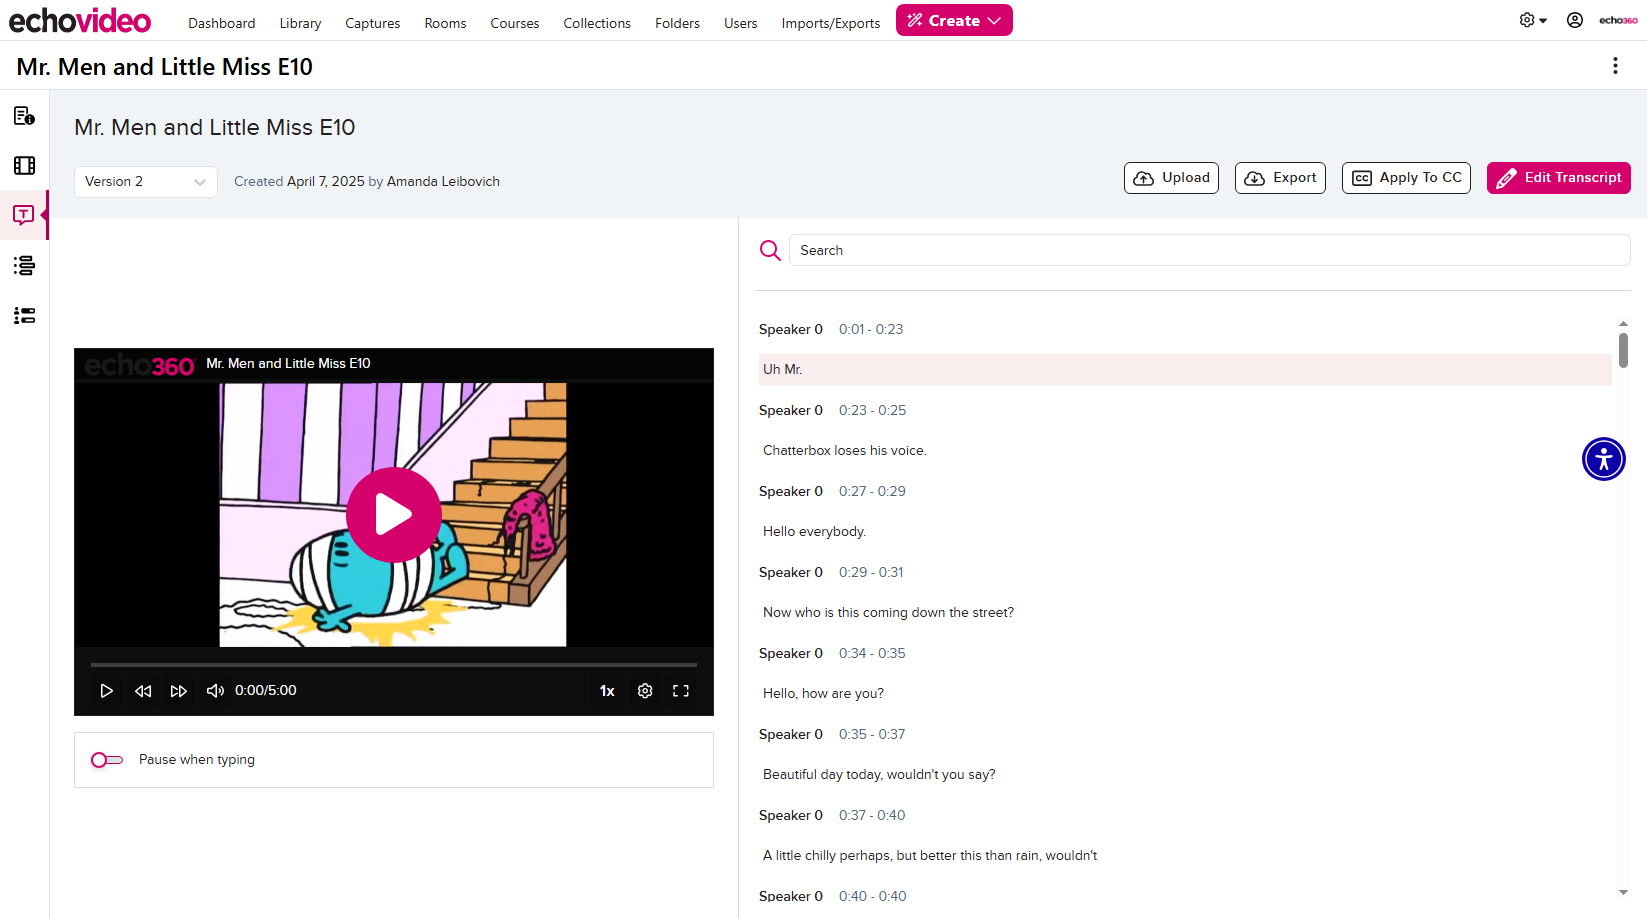Open the Captures menu

pos(373,23)
